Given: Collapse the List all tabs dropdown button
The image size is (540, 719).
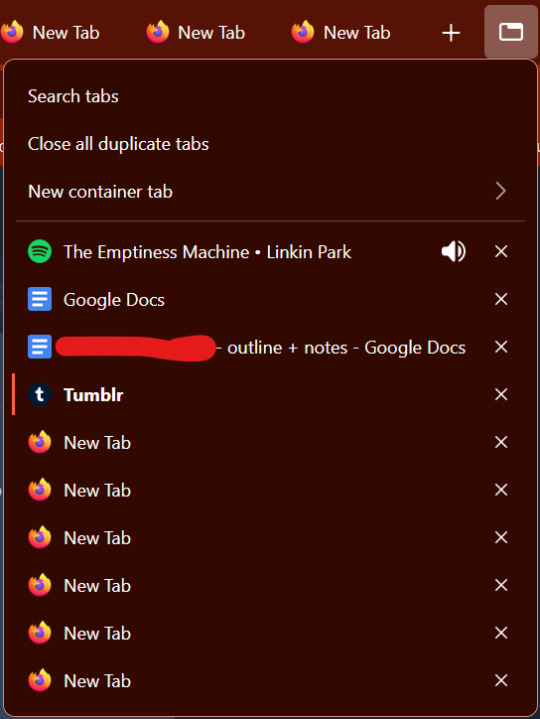Looking at the screenshot, I should tap(511, 32).
